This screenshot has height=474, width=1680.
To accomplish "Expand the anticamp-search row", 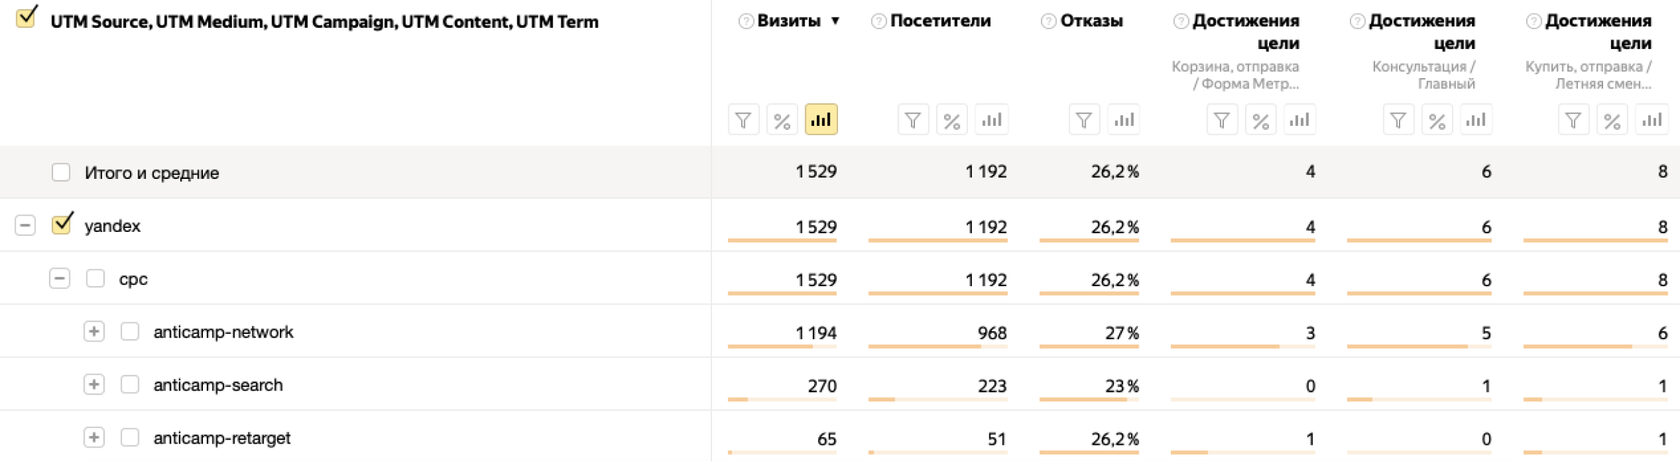I will pyautogui.click(x=94, y=384).
